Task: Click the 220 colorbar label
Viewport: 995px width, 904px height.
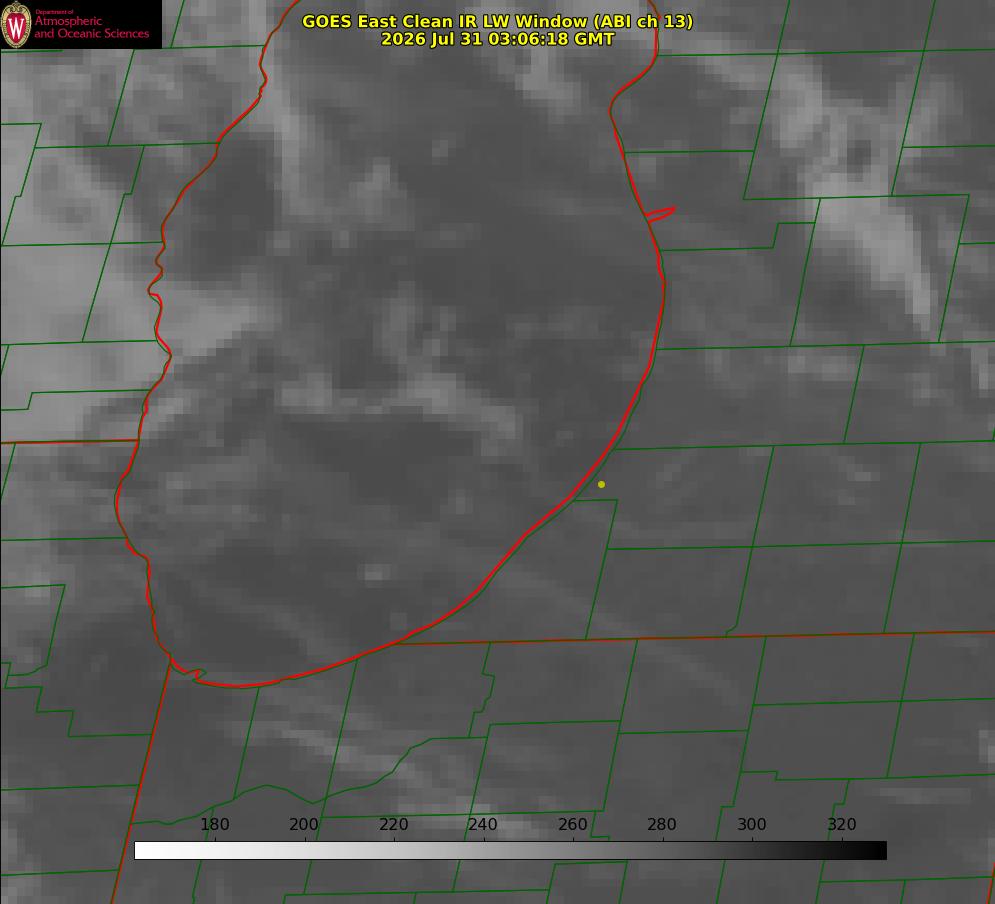Action: [393, 824]
